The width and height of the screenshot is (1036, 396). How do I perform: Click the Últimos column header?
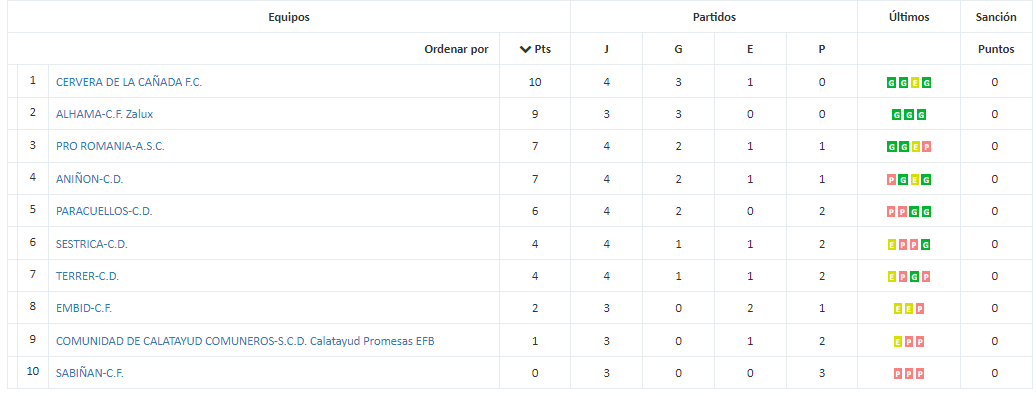[x=909, y=17]
